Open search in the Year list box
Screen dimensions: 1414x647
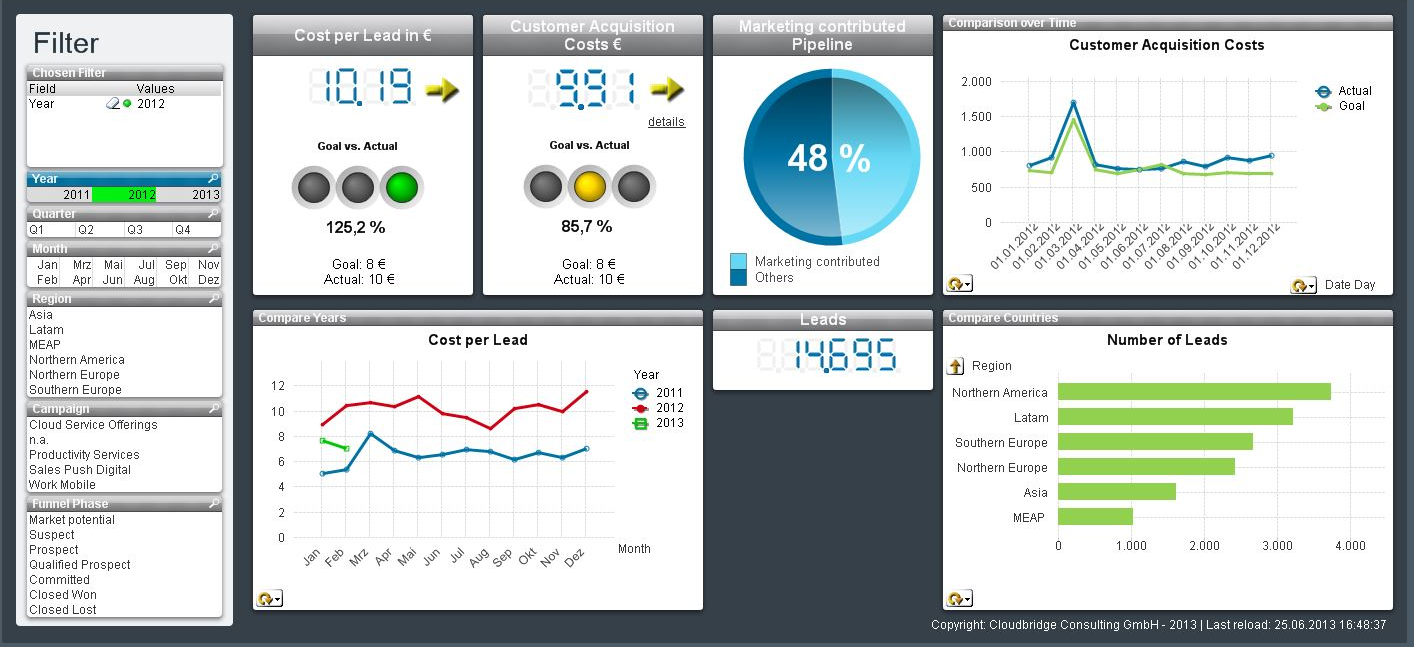click(x=213, y=179)
